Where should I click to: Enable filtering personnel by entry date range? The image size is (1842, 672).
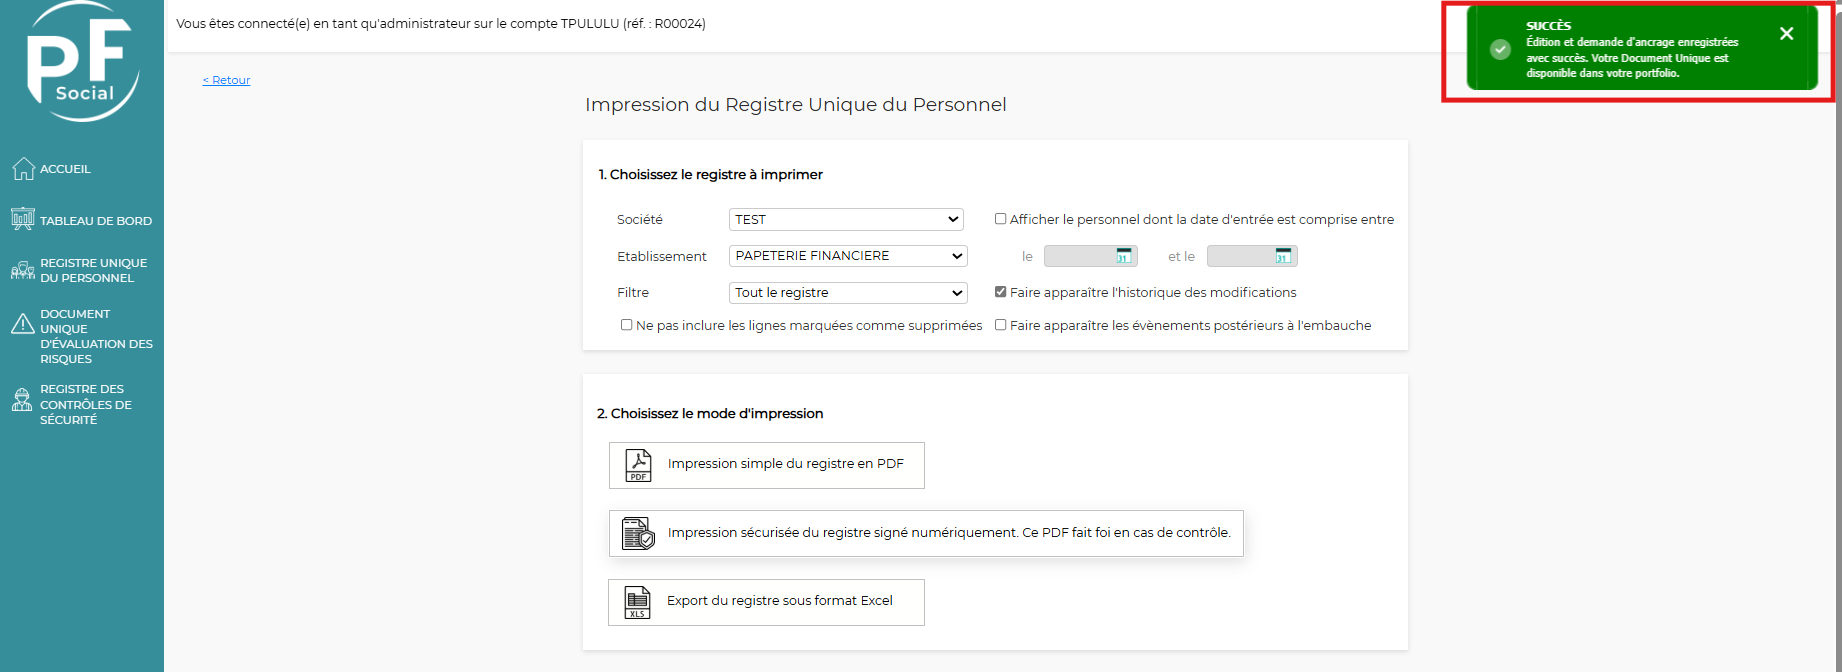pos(1000,219)
